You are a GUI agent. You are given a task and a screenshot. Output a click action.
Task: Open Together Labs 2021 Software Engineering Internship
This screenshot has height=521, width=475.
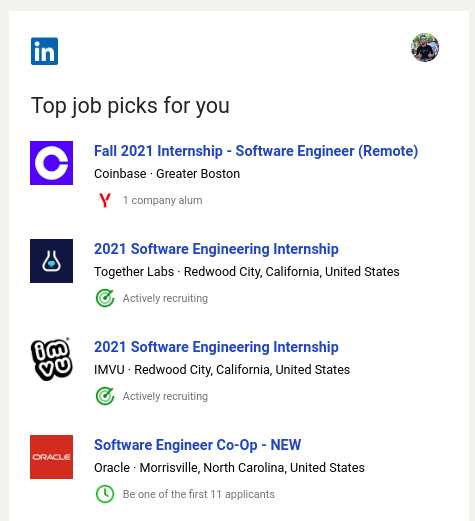pos(216,249)
